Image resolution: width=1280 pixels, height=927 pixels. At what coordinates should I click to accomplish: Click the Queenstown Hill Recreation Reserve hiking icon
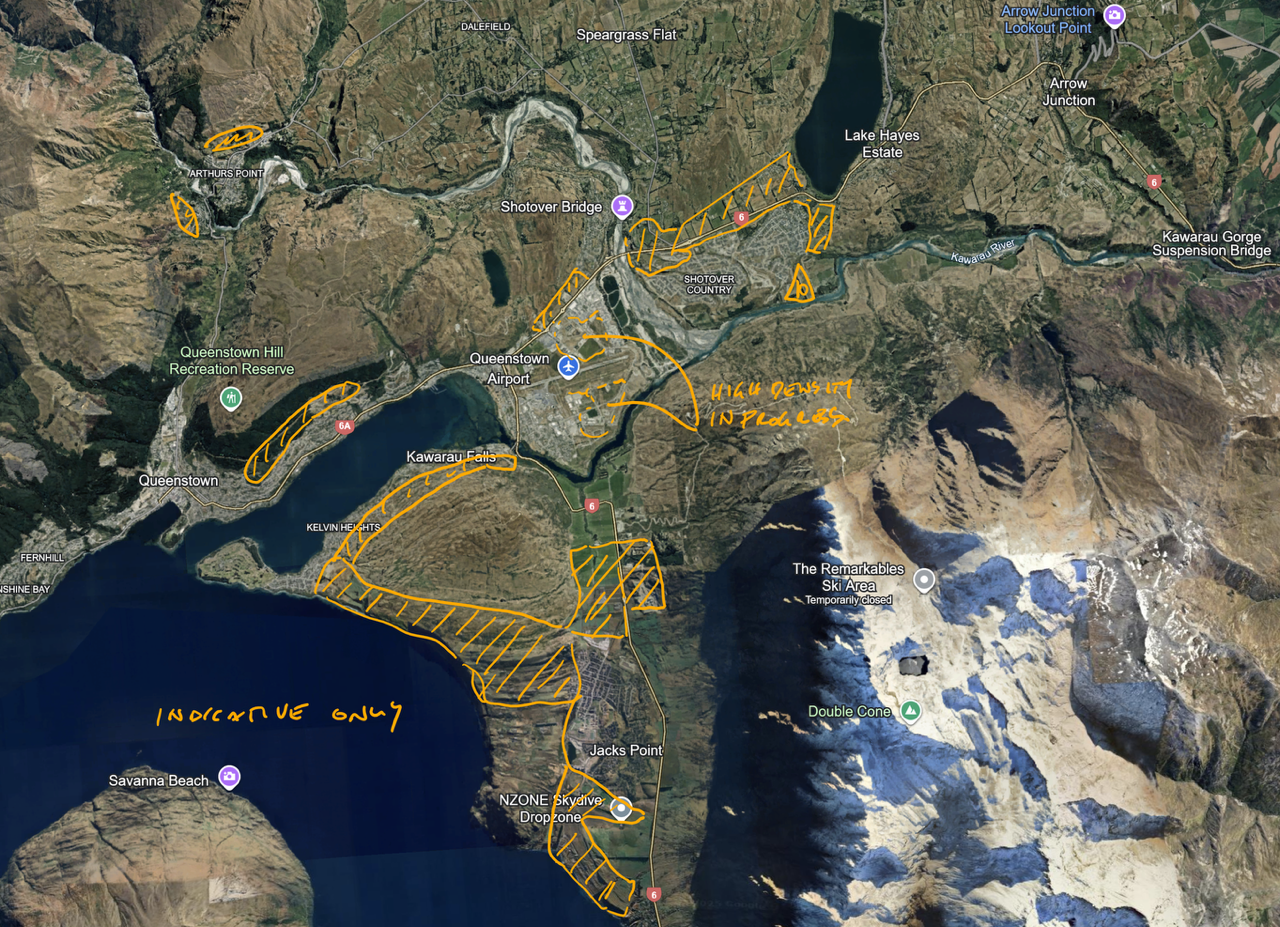click(x=231, y=399)
